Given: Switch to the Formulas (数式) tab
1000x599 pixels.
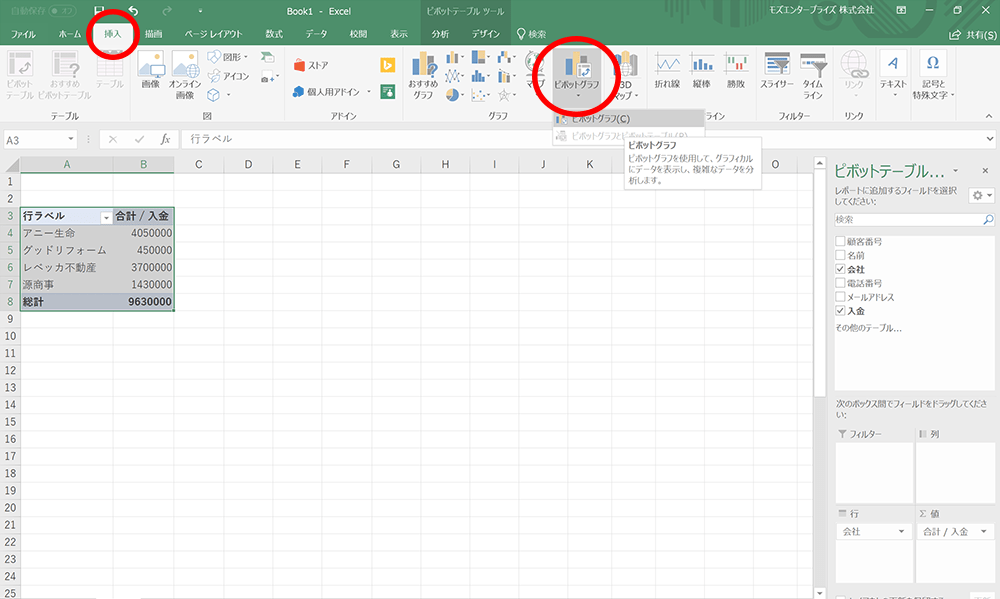Looking at the screenshot, I should (x=274, y=34).
